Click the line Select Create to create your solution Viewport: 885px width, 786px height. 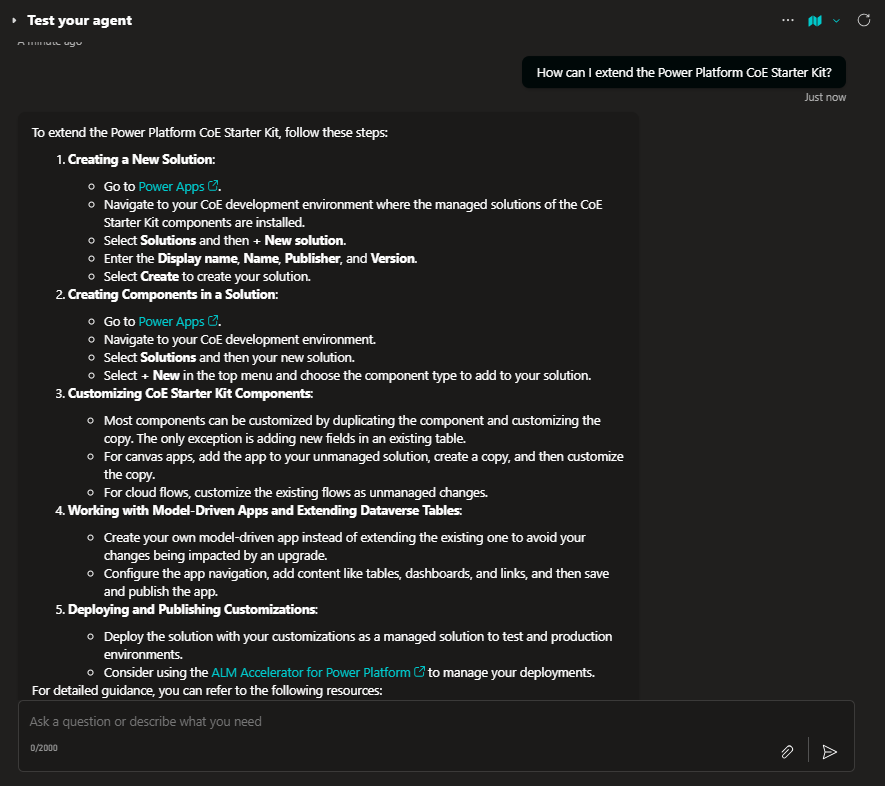tap(207, 276)
